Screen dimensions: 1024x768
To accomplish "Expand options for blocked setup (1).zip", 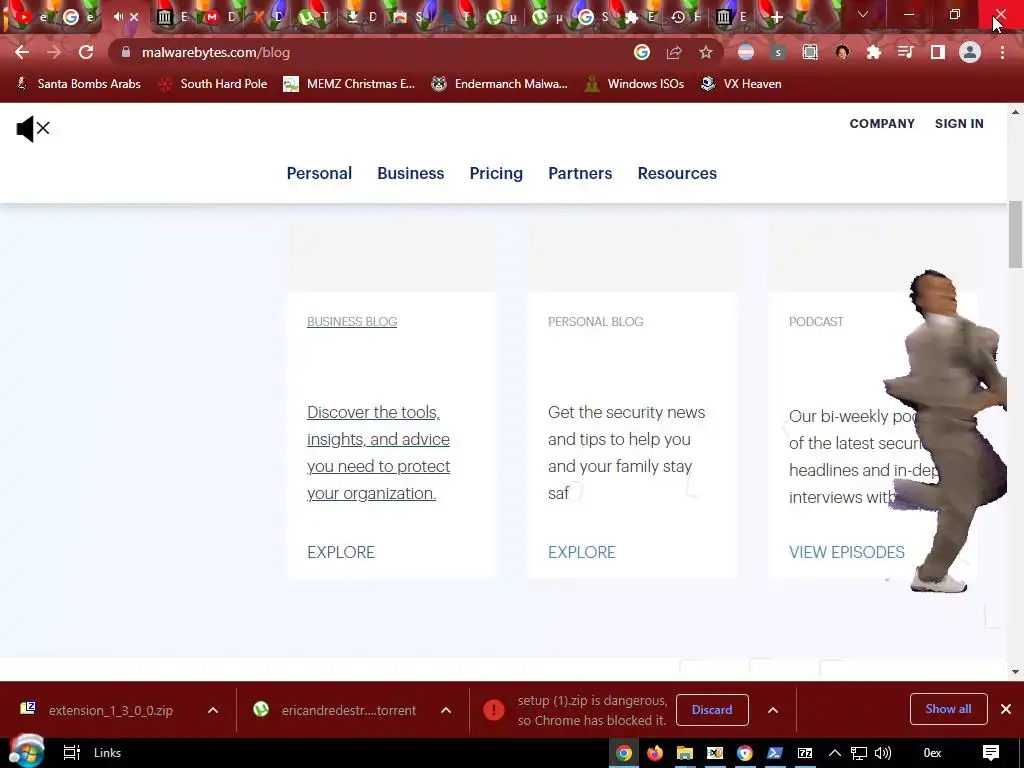I will pyautogui.click(x=773, y=710).
